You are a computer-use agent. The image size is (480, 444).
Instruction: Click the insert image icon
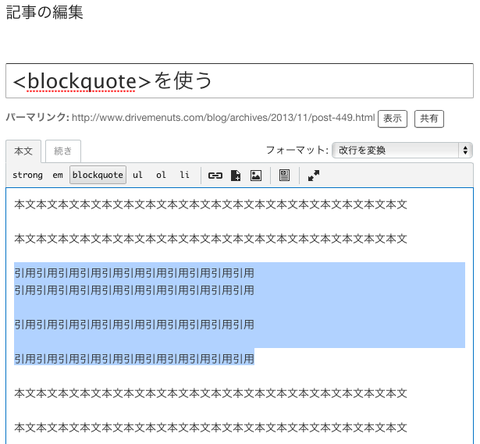(256, 175)
